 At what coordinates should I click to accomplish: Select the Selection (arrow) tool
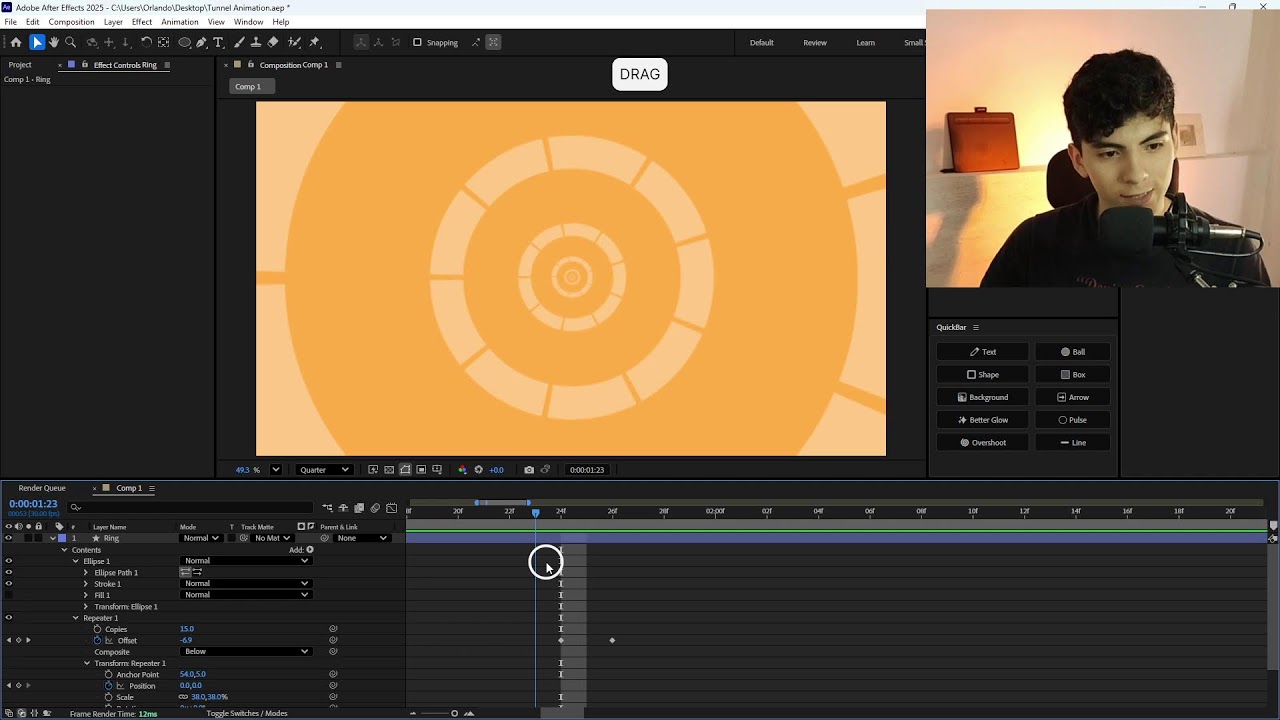[37, 42]
